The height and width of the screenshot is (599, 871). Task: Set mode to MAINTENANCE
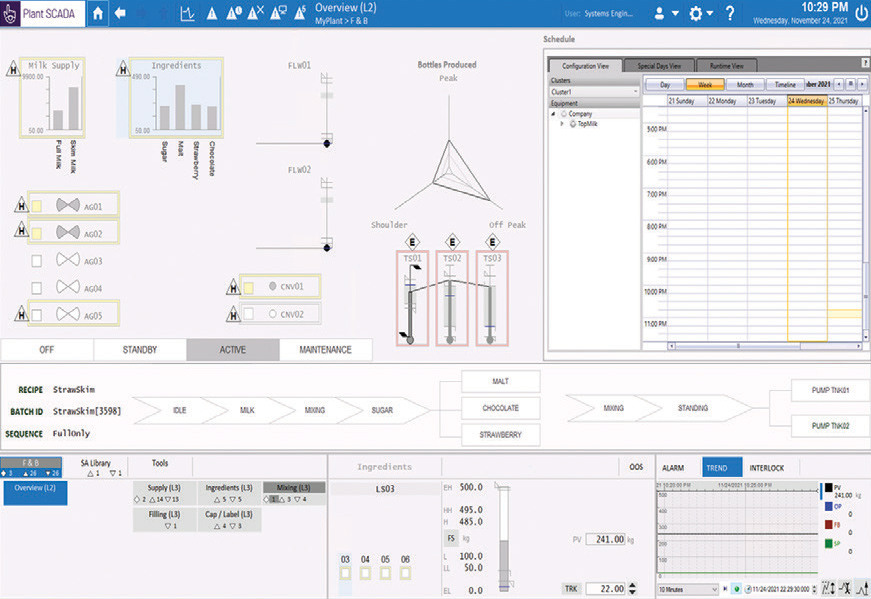324,350
